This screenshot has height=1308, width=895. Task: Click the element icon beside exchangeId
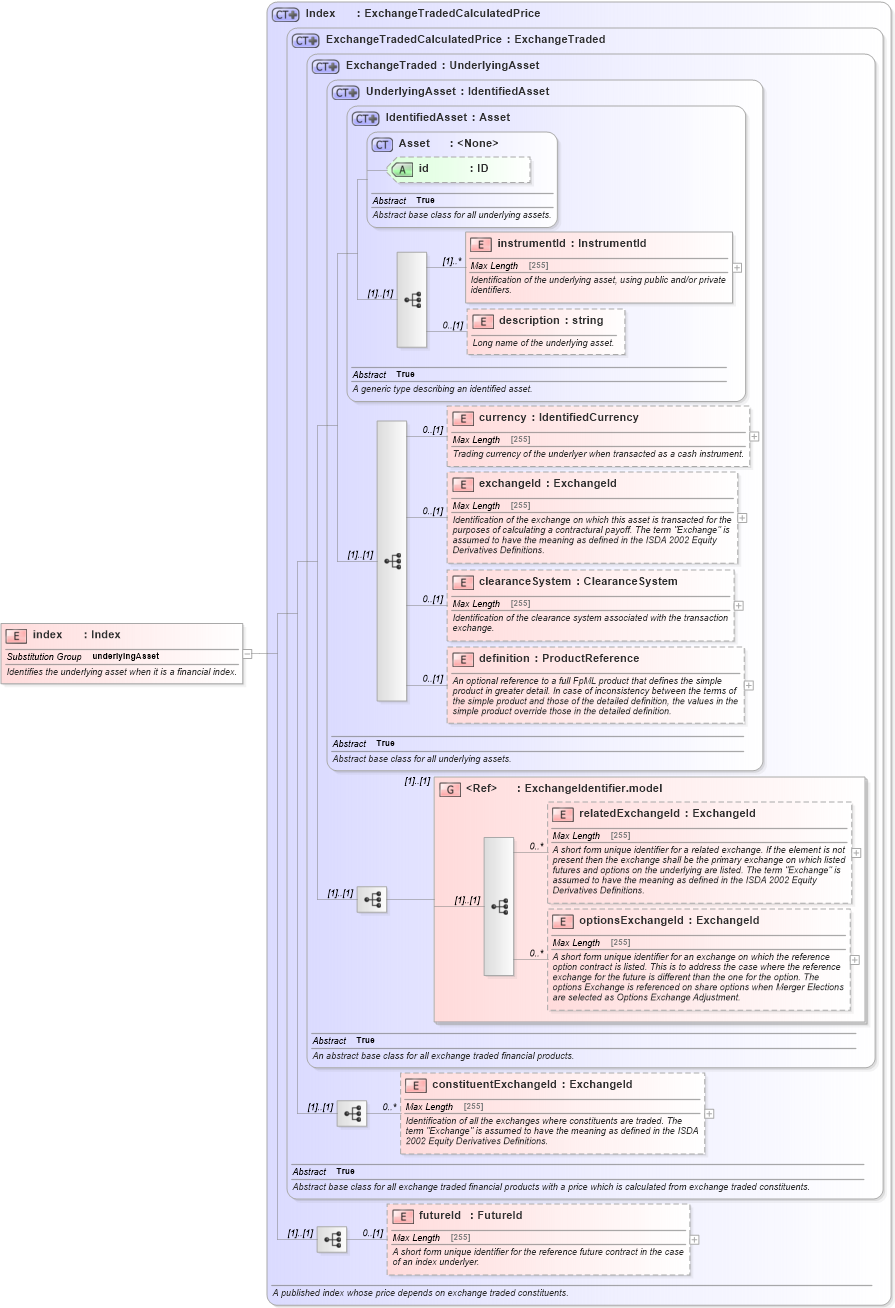[x=463, y=484]
